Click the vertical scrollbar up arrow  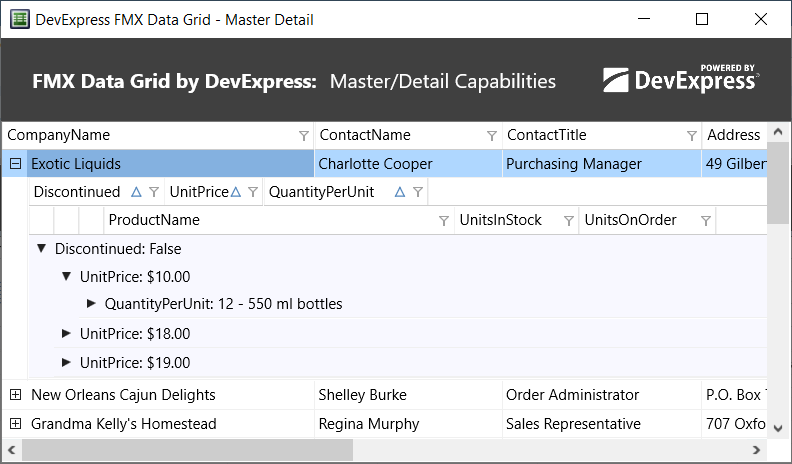coord(778,132)
